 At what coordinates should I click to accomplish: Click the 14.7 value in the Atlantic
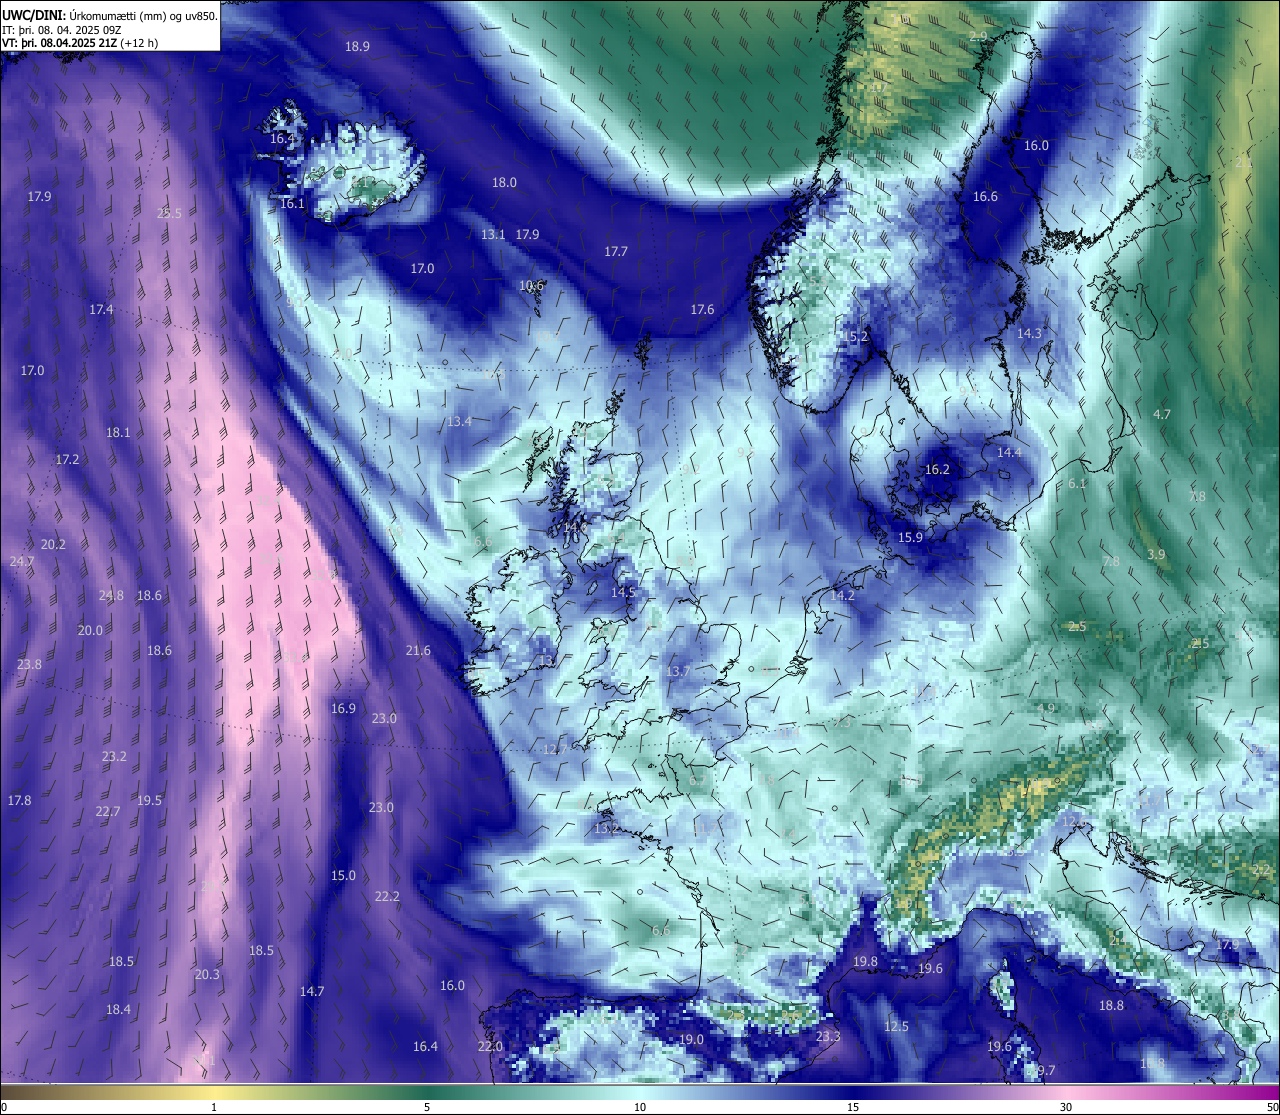tap(312, 992)
